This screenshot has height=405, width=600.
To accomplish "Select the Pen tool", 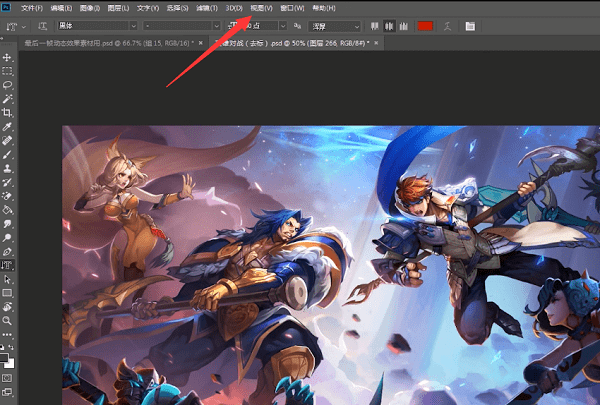I will click(7, 252).
